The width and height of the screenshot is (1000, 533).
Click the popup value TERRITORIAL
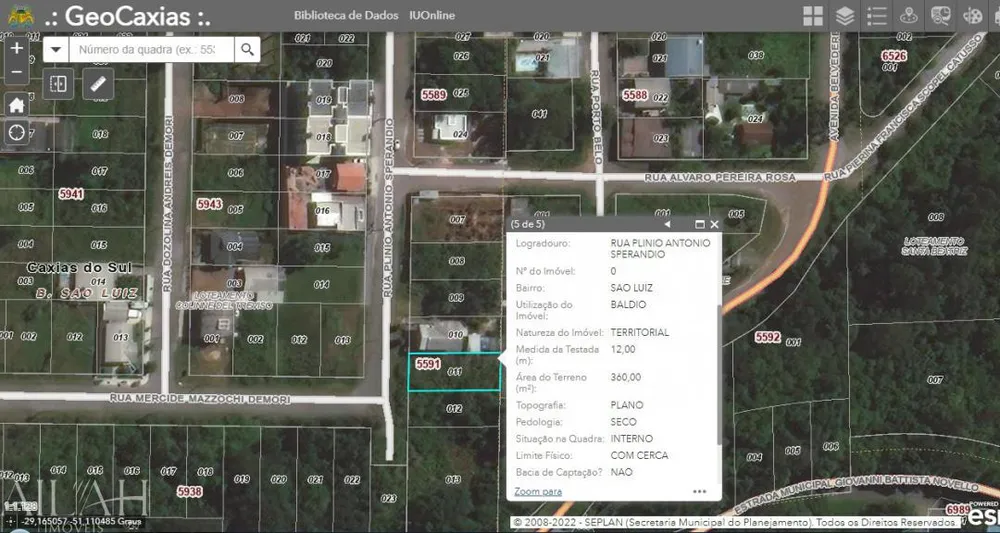click(x=640, y=333)
